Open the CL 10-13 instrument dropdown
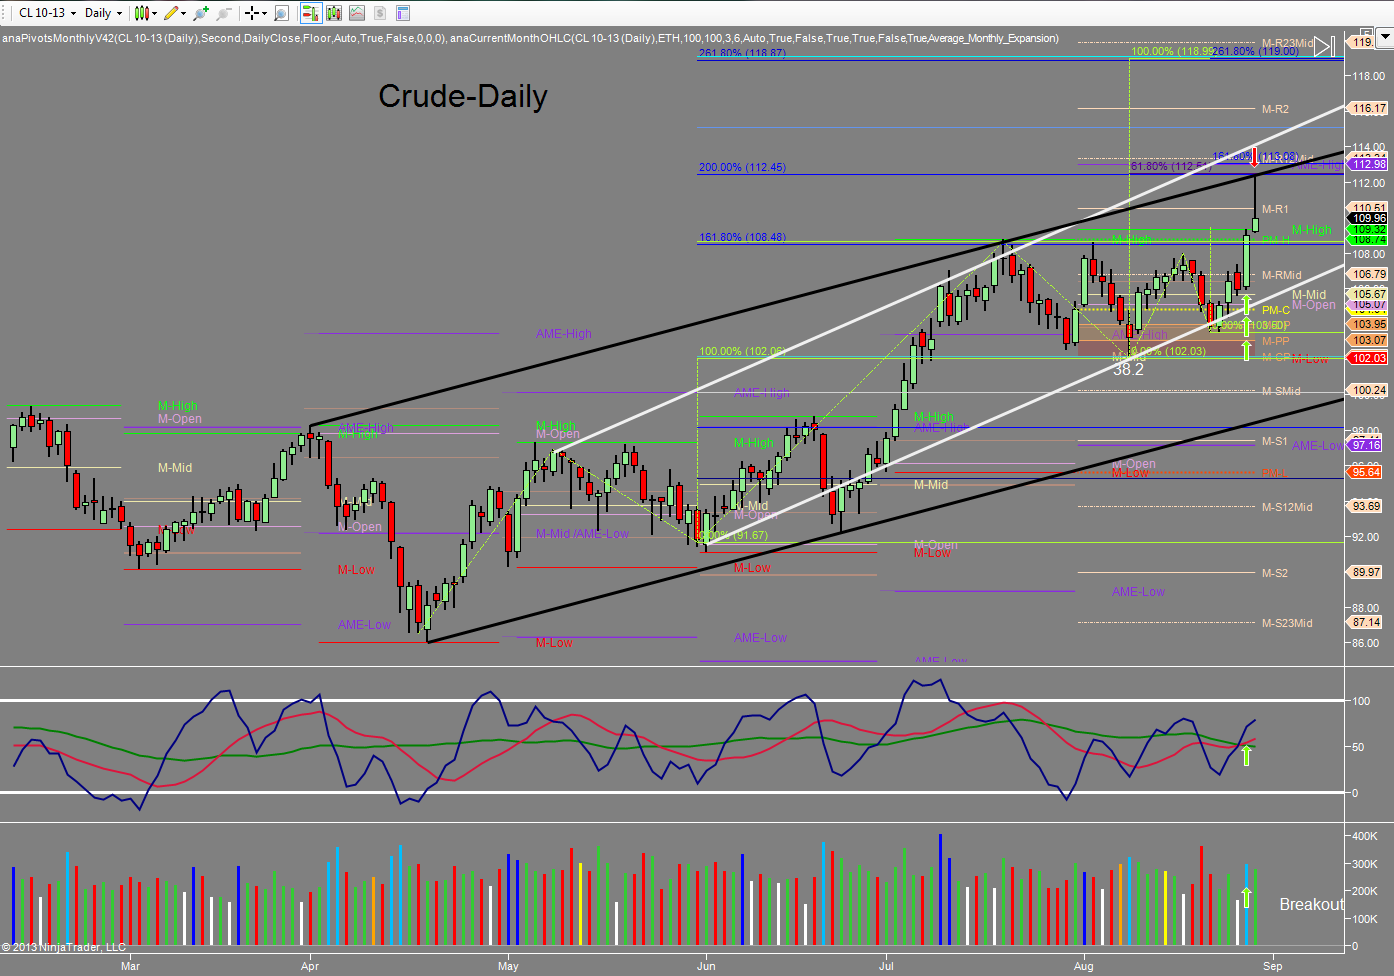1394x976 pixels. tap(47, 13)
